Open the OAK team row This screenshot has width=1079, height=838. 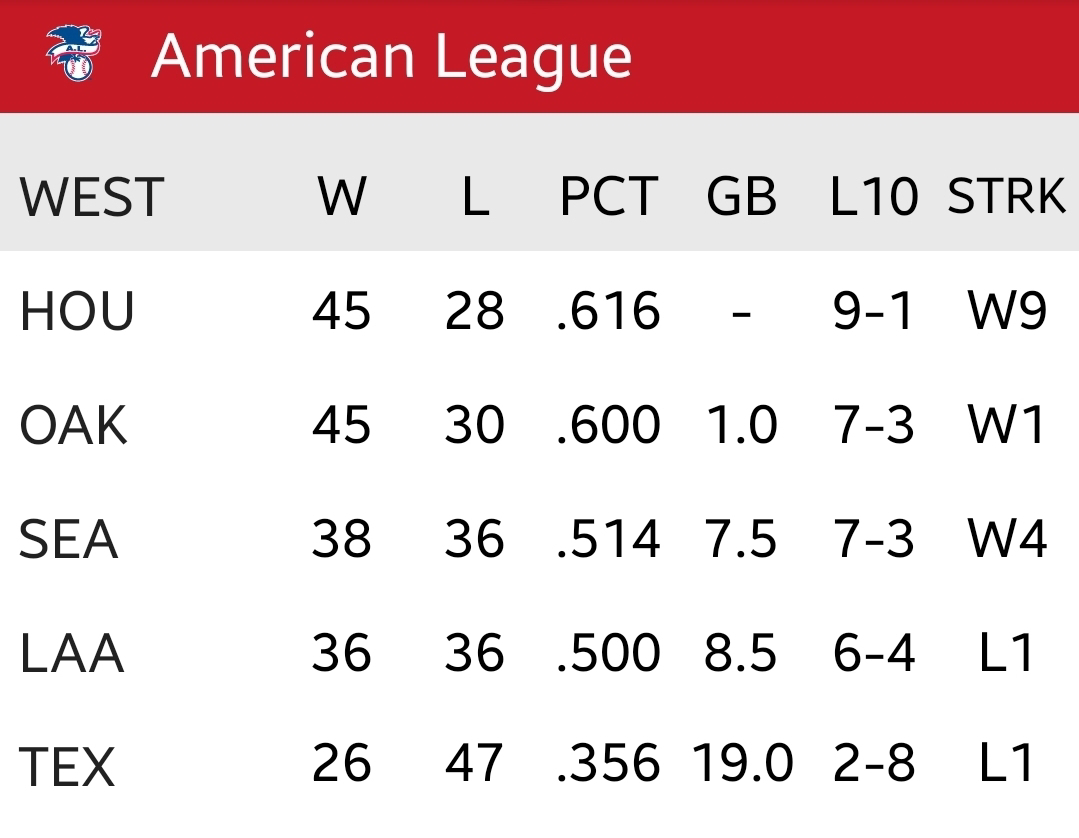tap(540, 425)
